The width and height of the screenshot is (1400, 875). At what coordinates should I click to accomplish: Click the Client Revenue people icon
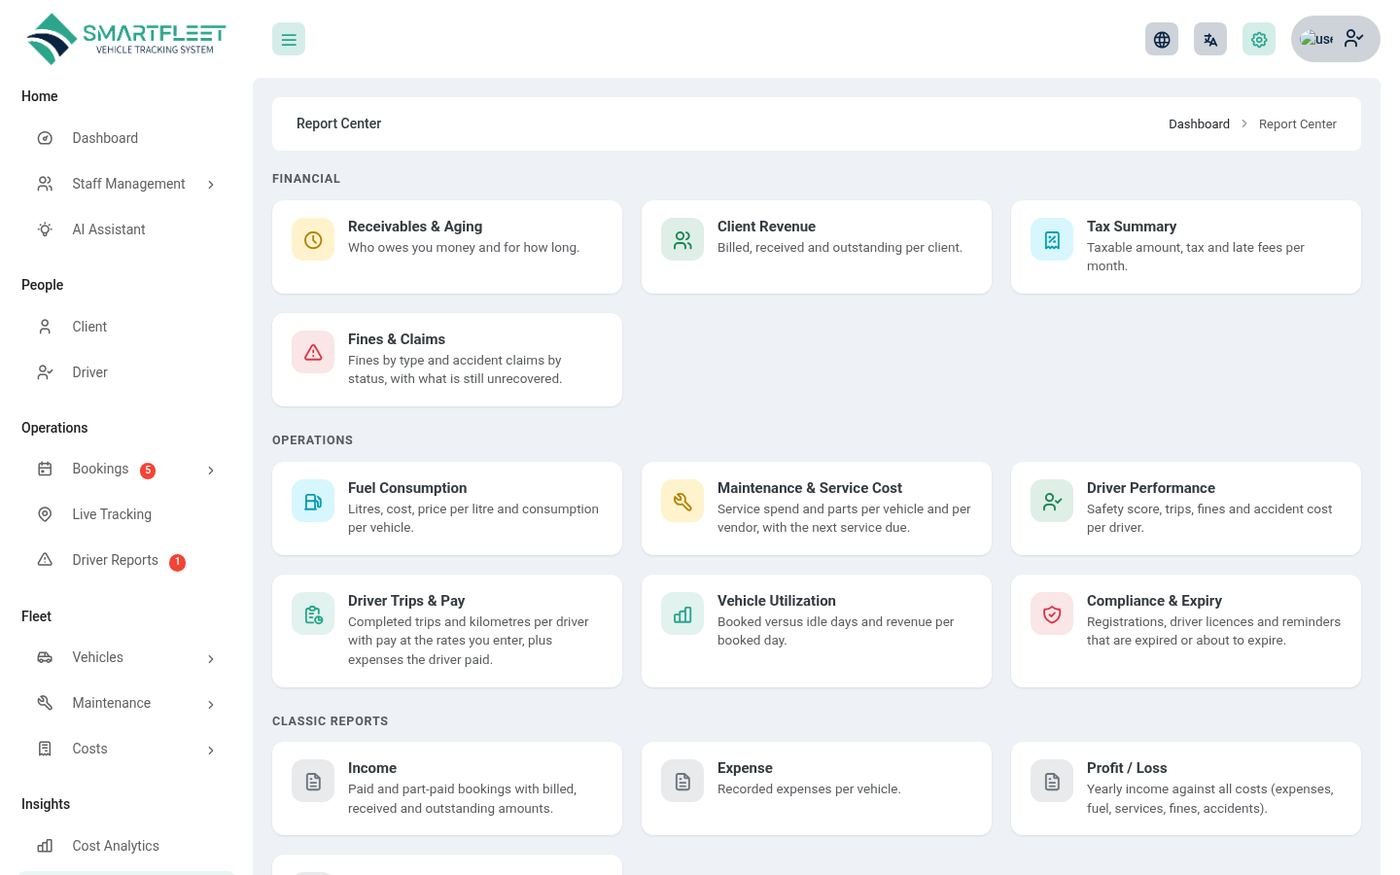[682, 240]
